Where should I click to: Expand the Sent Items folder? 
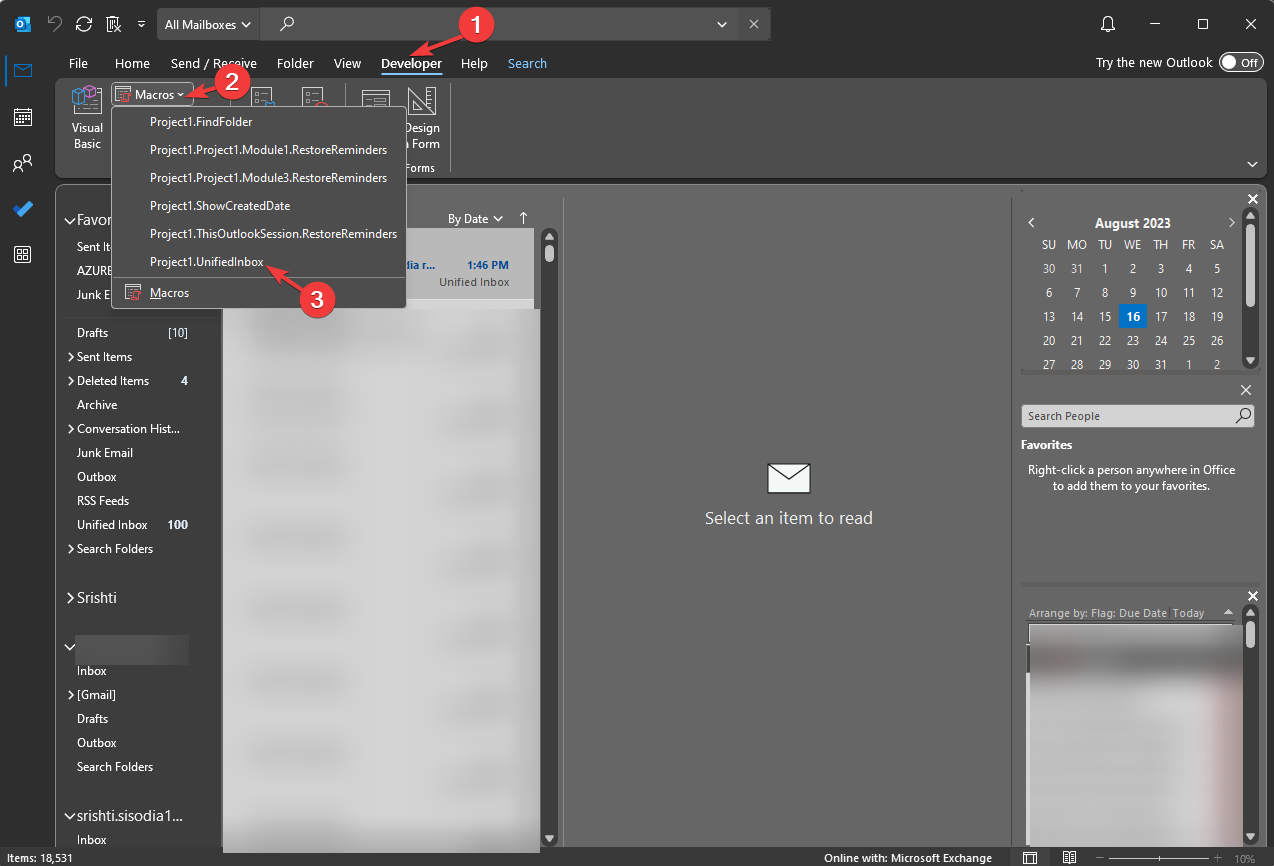70,357
